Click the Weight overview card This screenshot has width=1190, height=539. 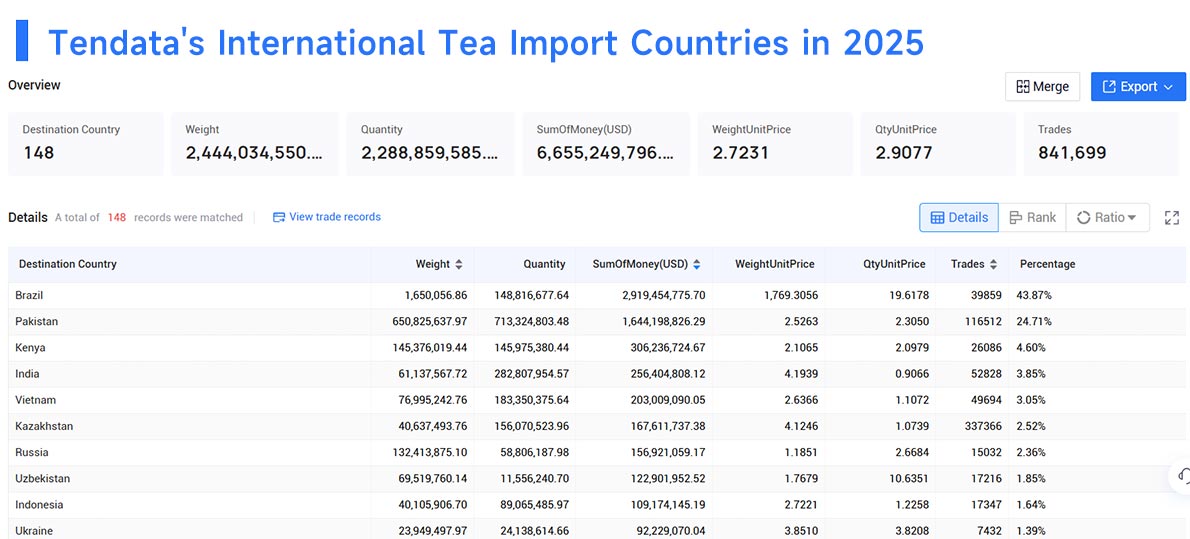coord(254,144)
